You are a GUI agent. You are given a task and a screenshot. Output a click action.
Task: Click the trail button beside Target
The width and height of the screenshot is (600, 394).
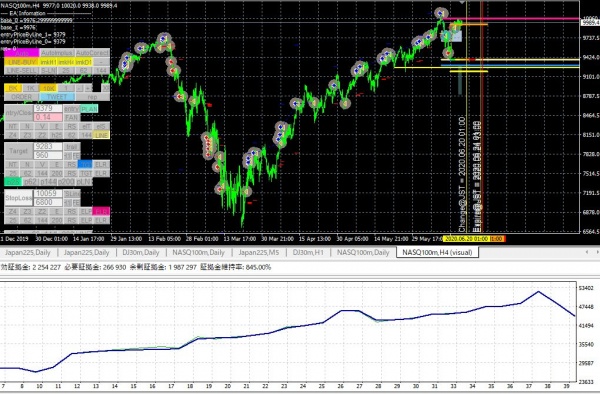[x=72, y=147]
